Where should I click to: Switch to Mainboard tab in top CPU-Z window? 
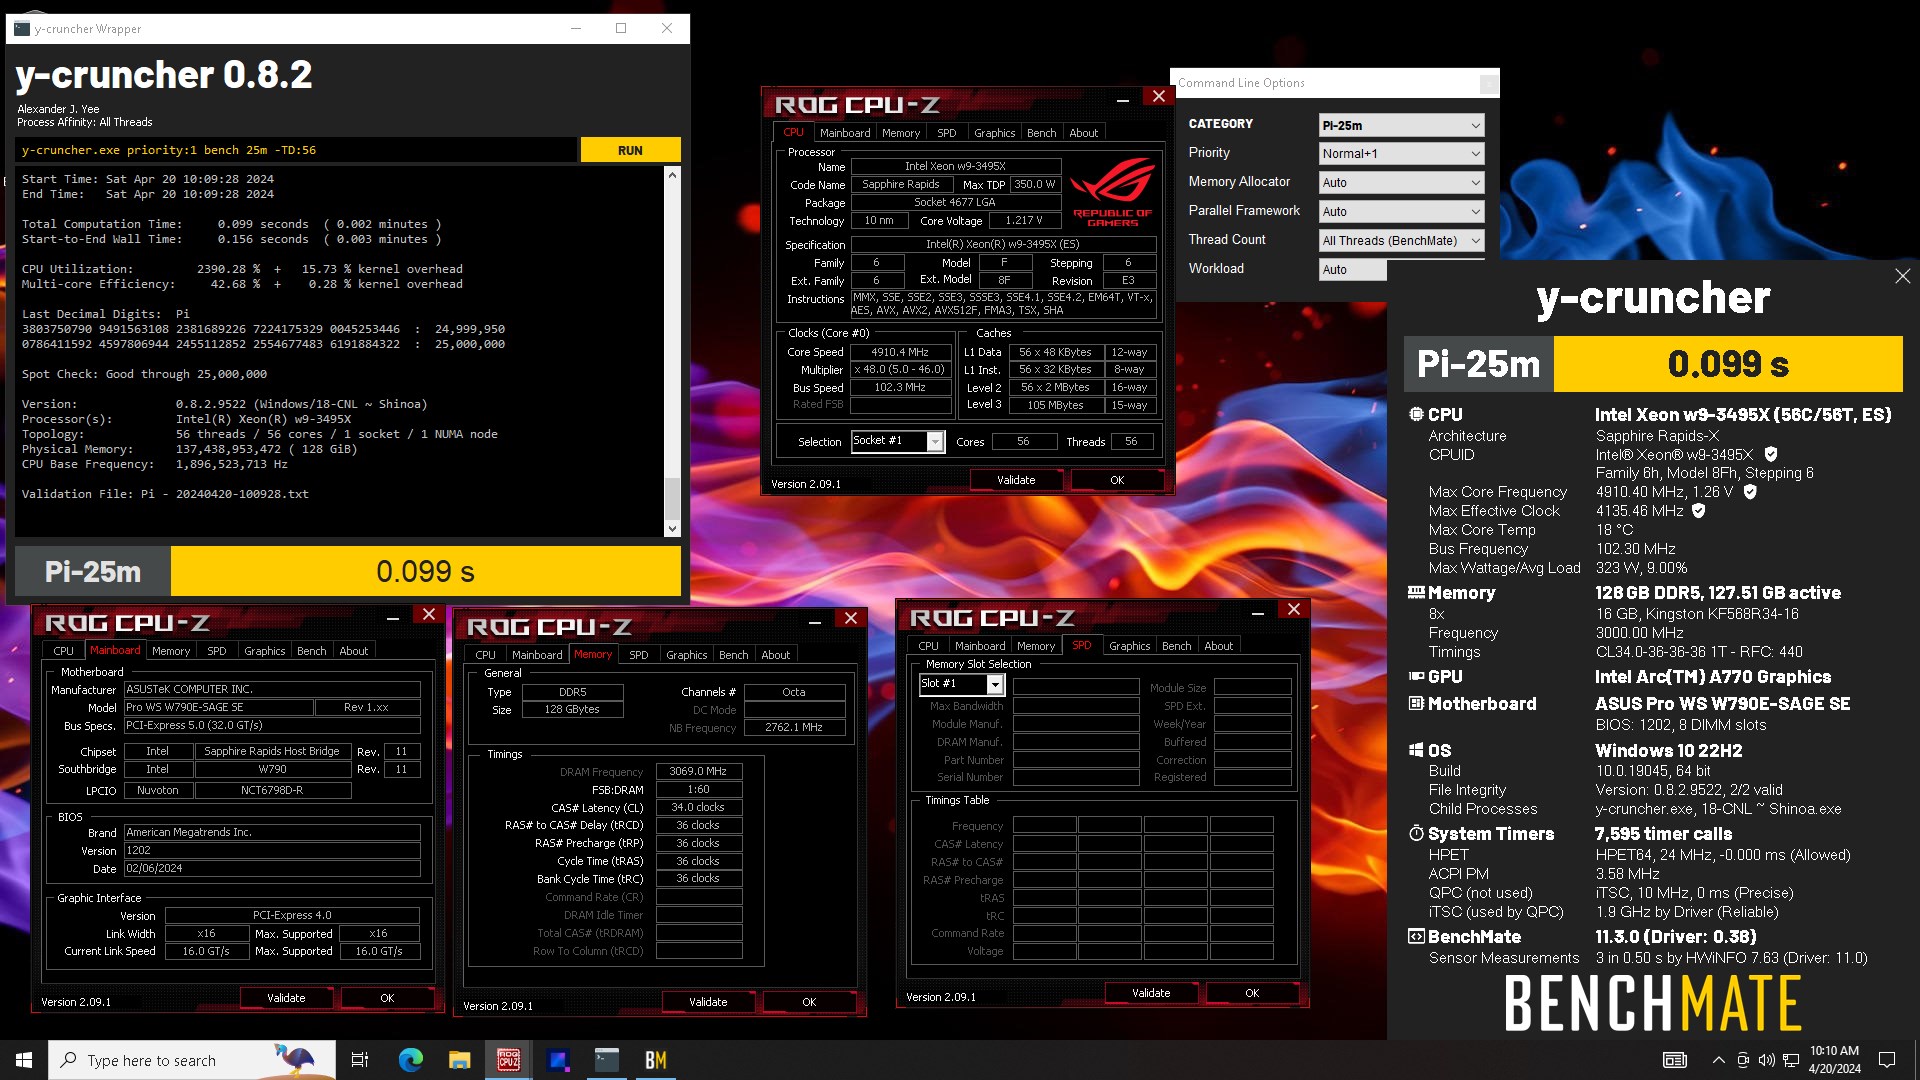point(845,133)
